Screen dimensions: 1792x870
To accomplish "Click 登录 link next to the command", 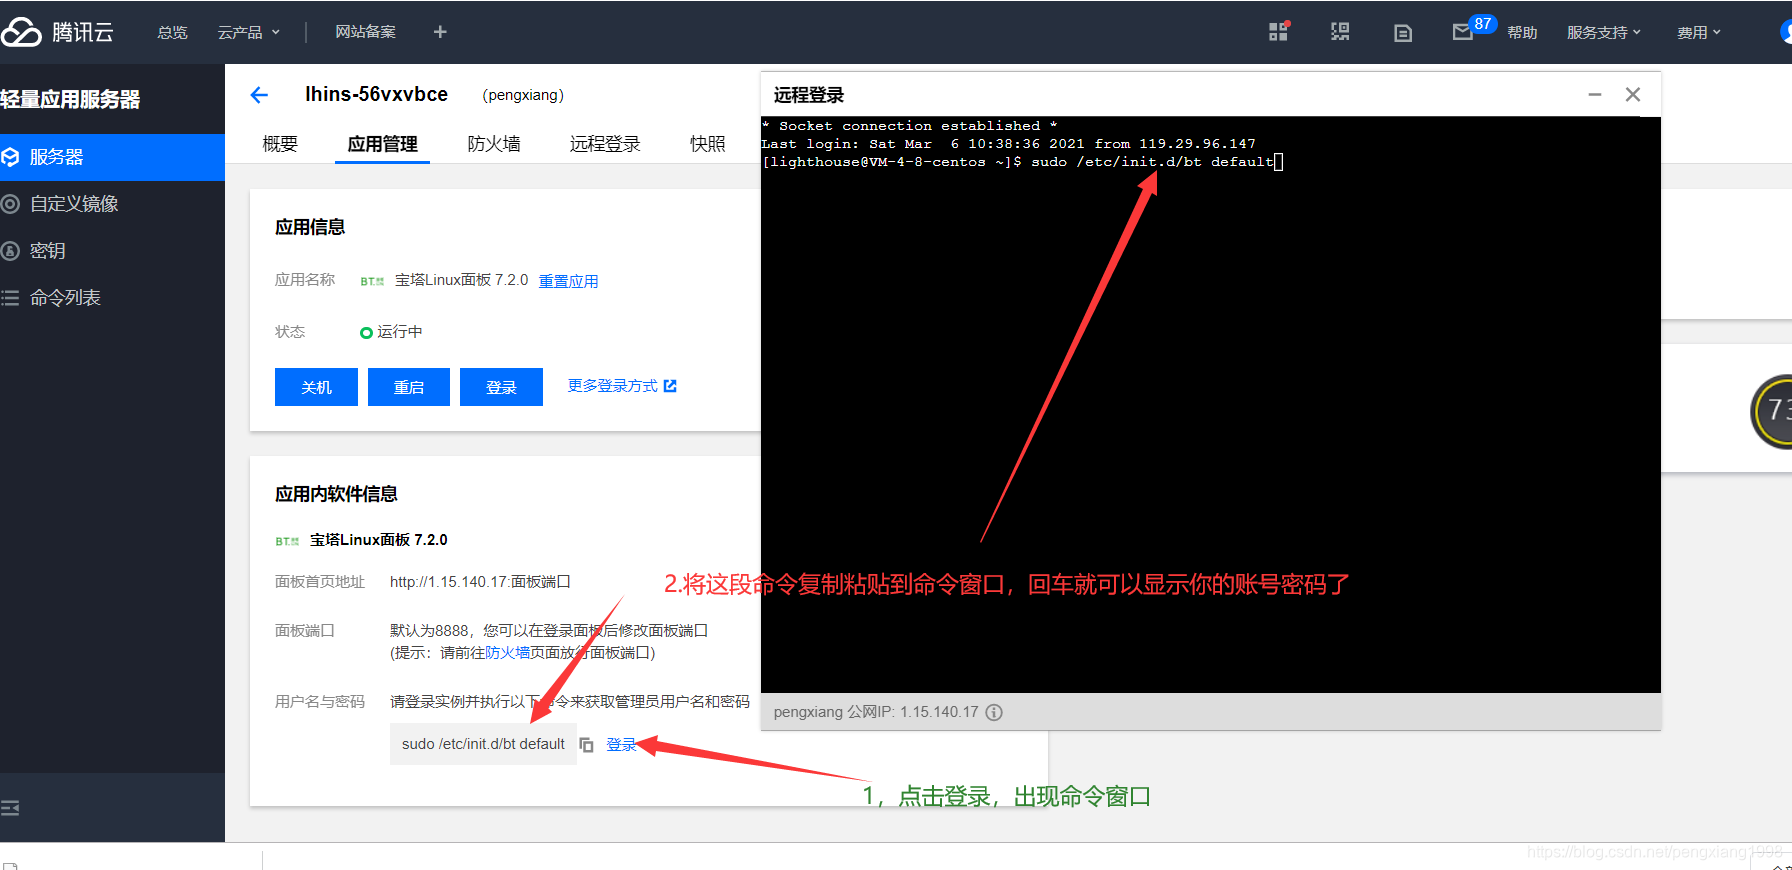I will [x=621, y=744].
